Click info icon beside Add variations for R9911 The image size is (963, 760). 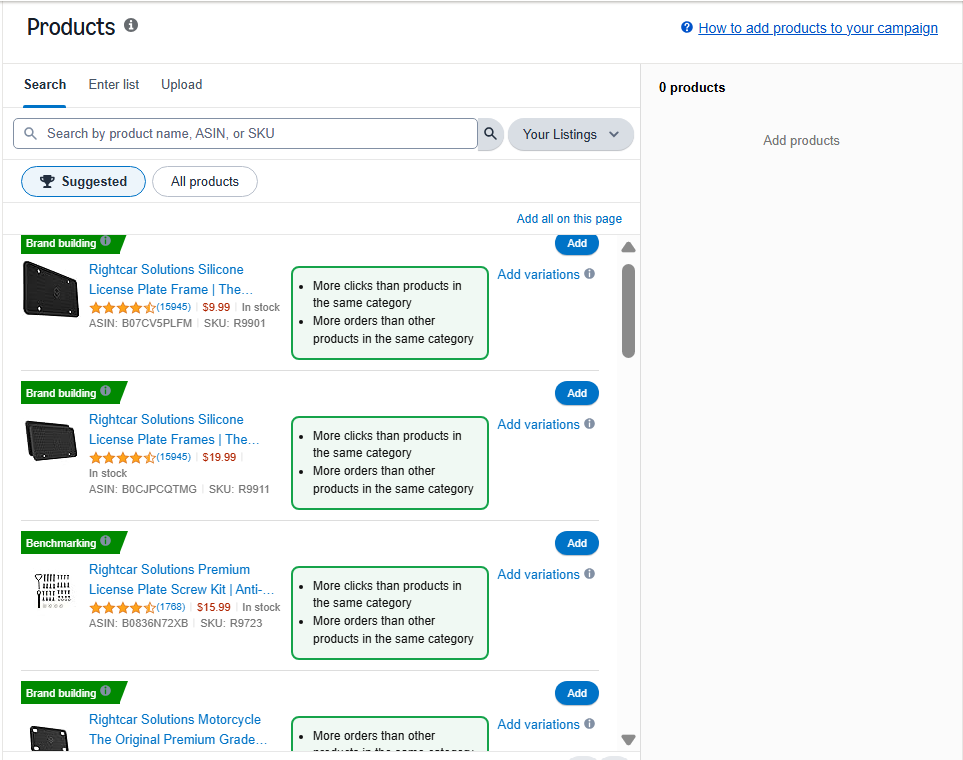point(590,424)
